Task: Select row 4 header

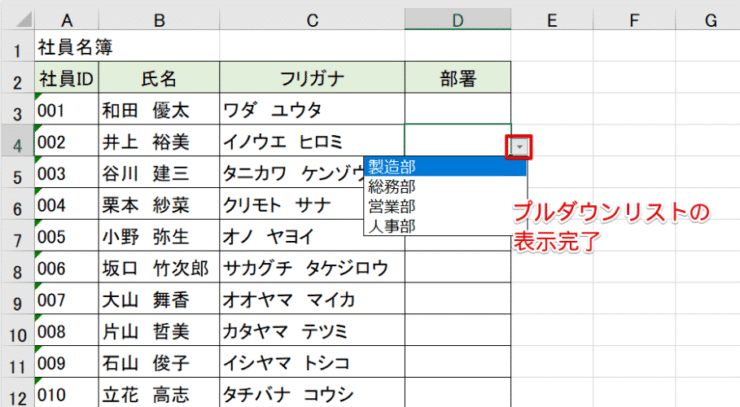Action: pos(17,141)
